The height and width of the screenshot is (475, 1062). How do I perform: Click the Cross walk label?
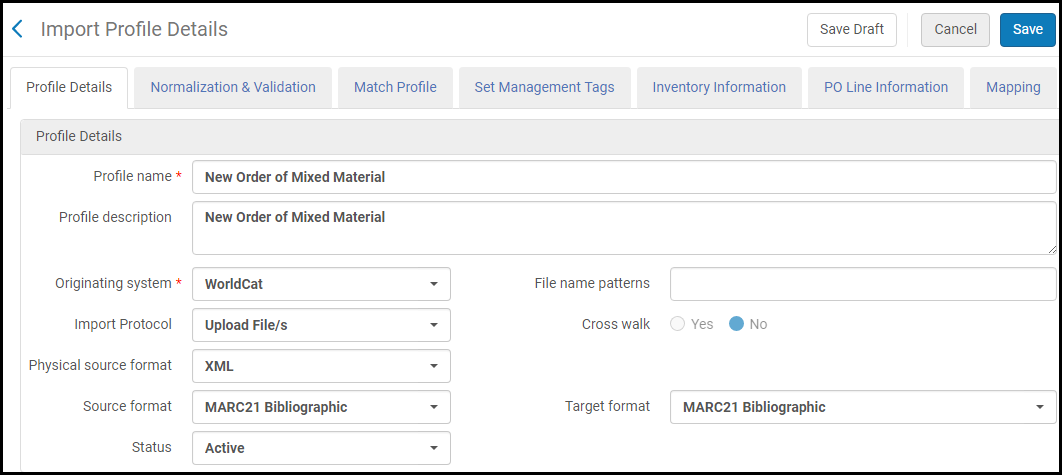click(x=616, y=324)
